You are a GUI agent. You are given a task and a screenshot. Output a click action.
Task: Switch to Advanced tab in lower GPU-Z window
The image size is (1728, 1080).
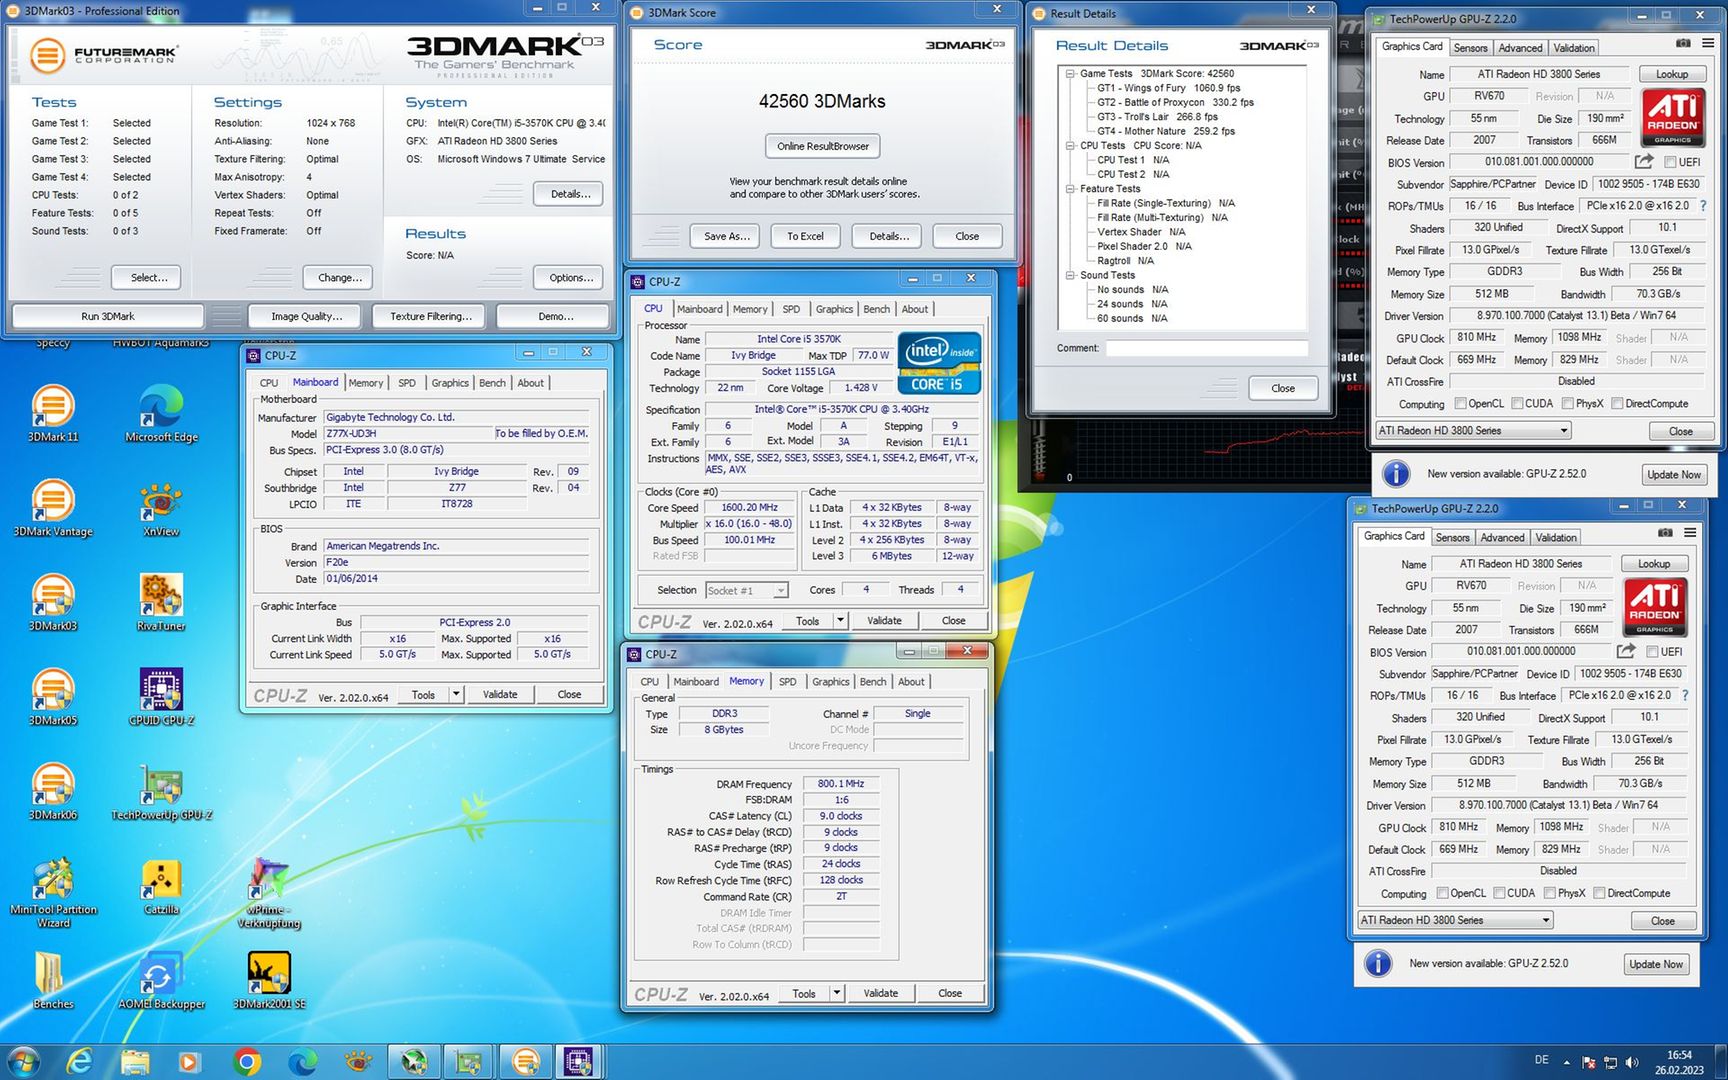1502,537
